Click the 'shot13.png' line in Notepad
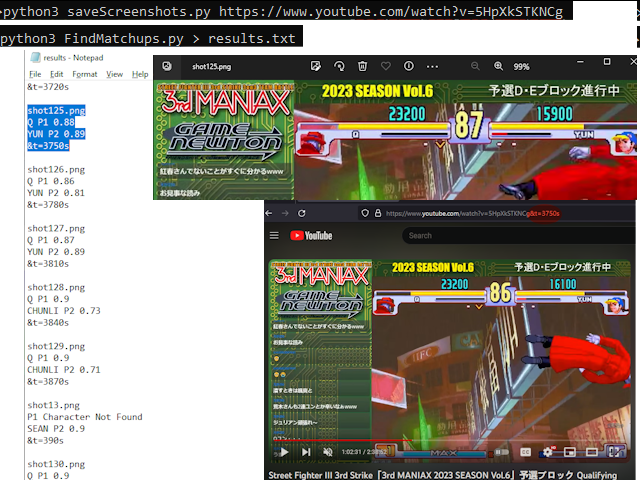640x480 pixels. pyautogui.click(x=53, y=405)
